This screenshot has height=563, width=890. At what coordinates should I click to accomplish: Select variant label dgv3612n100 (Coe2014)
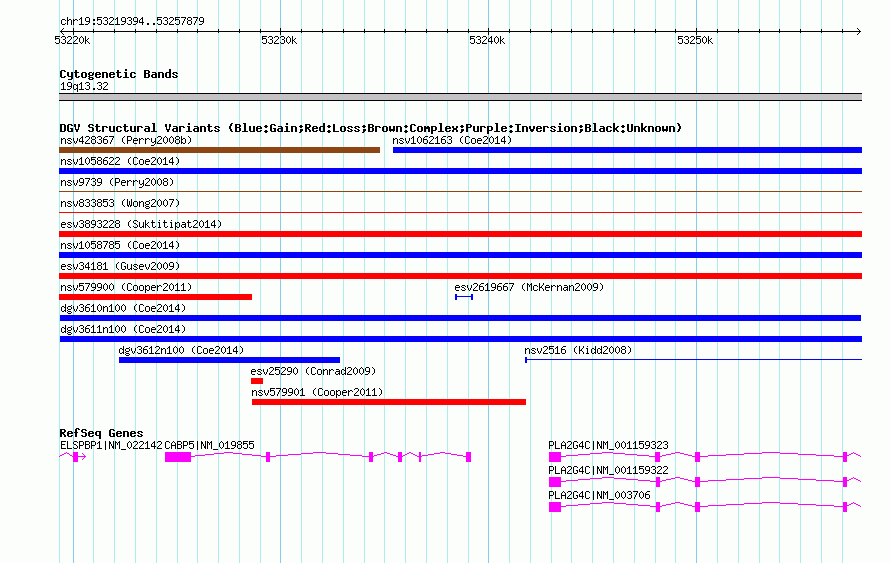coord(181,350)
